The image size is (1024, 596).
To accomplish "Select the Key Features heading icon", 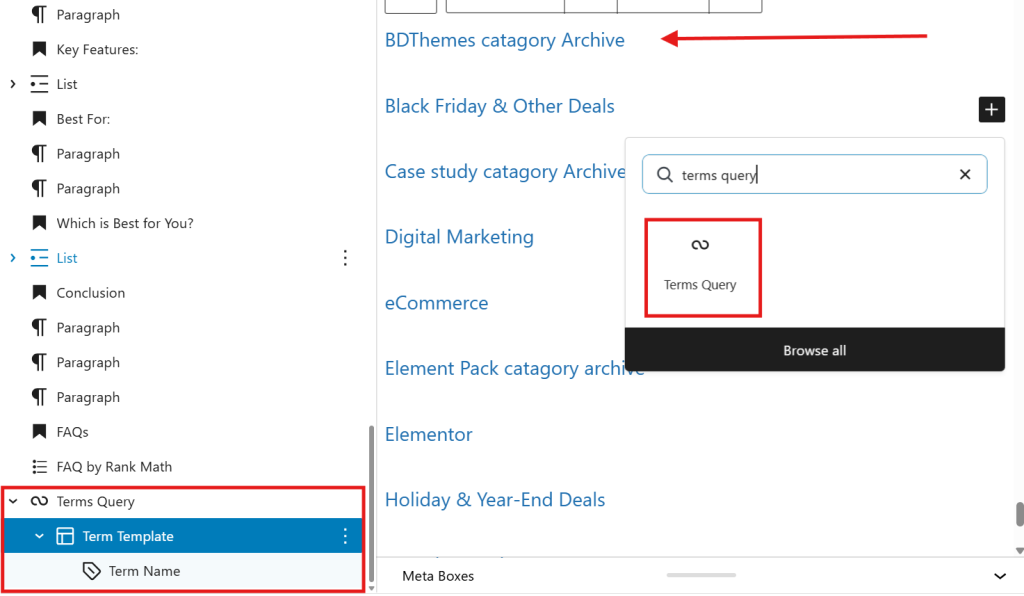I will point(41,48).
